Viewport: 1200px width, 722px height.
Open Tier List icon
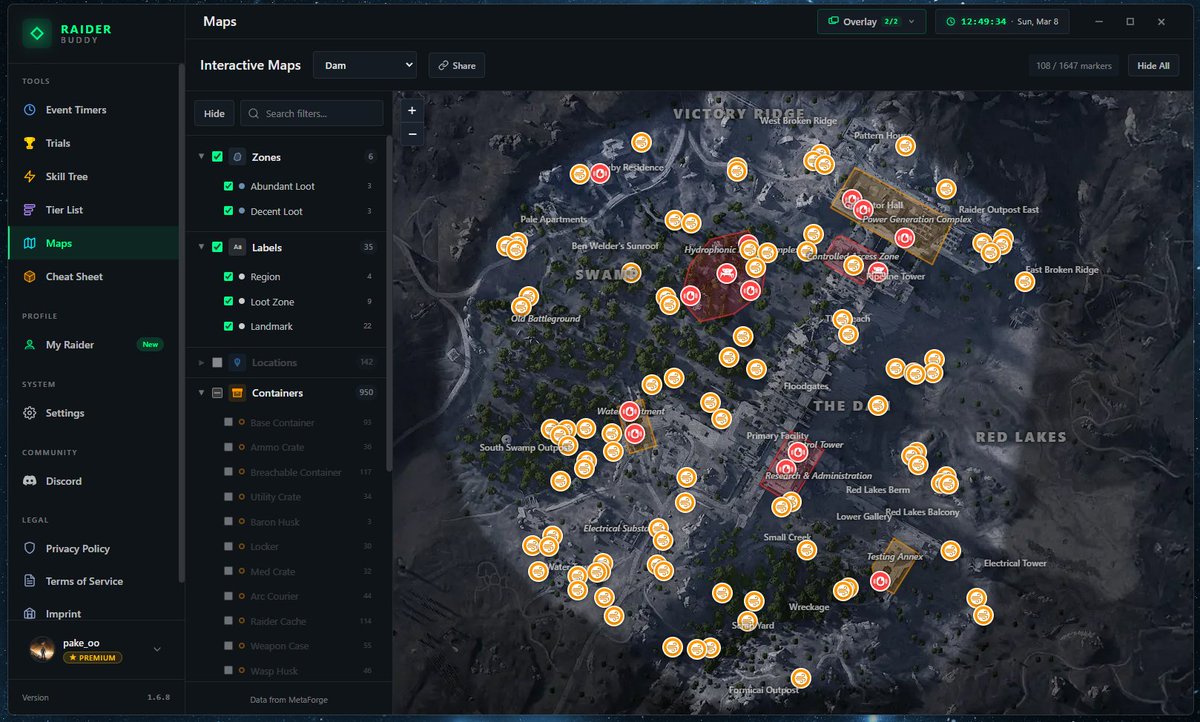click(30, 210)
